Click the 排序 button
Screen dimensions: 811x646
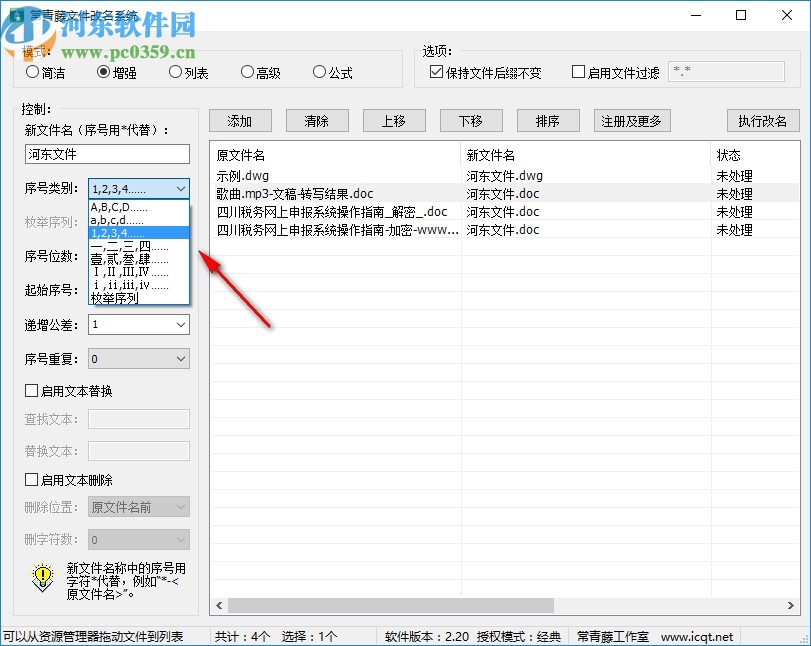(x=547, y=120)
